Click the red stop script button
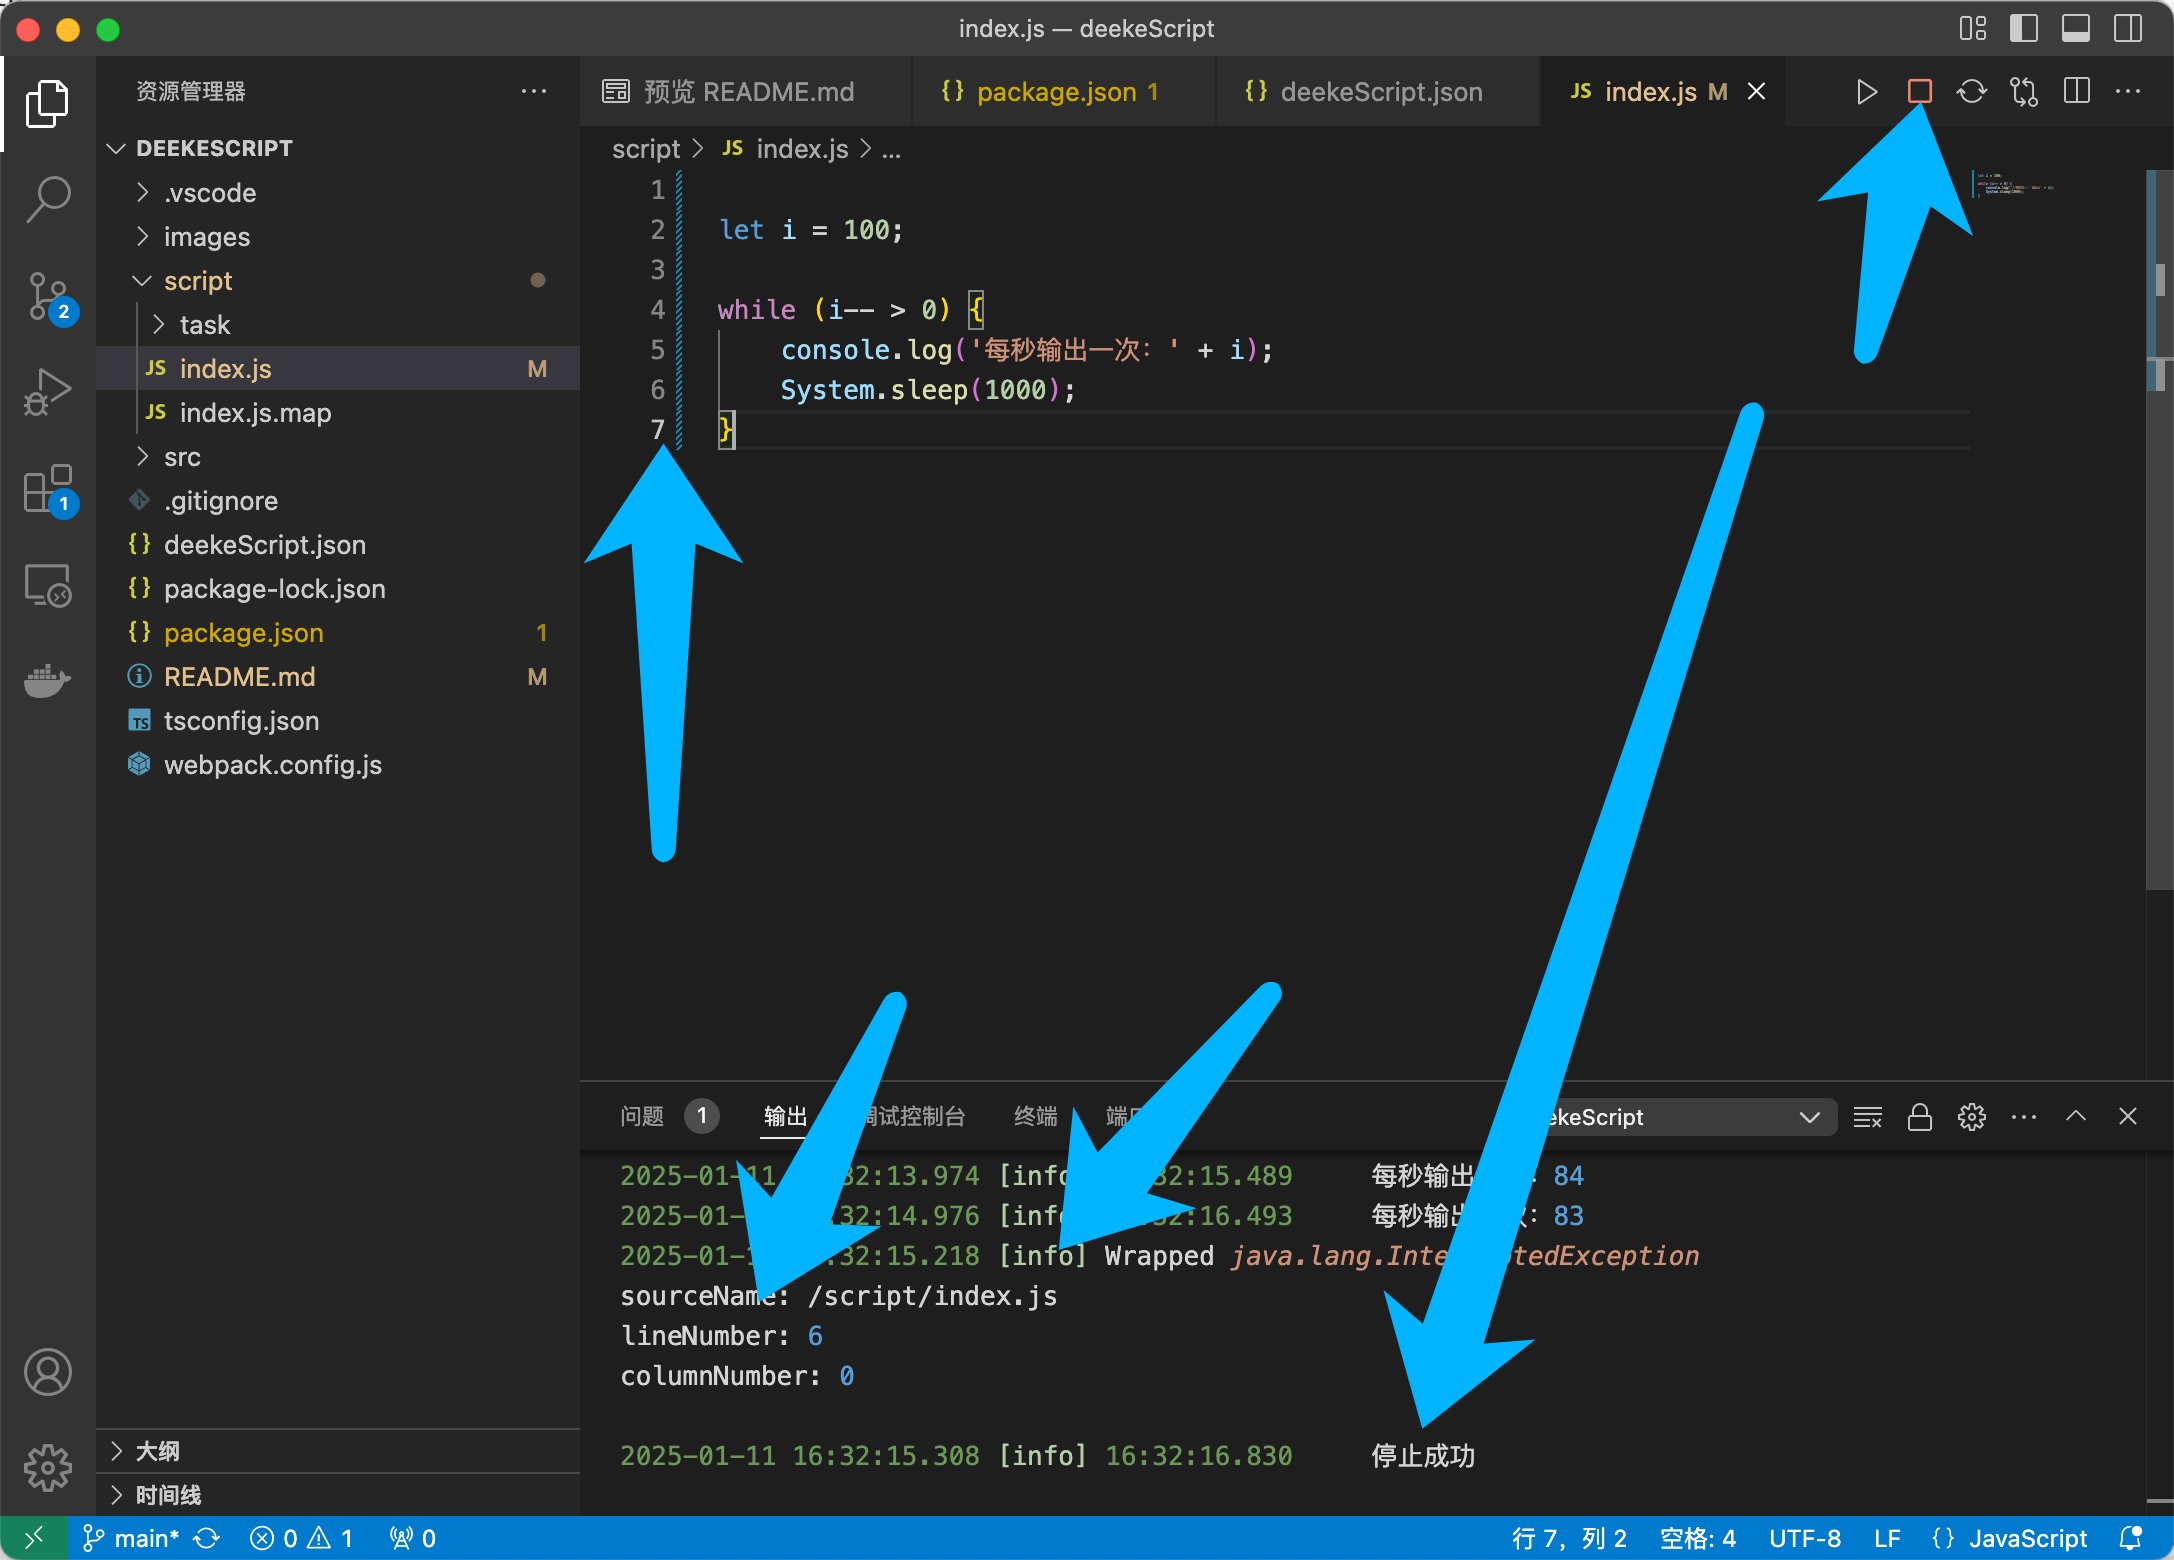This screenshot has width=2174, height=1560. point(1918,92)
